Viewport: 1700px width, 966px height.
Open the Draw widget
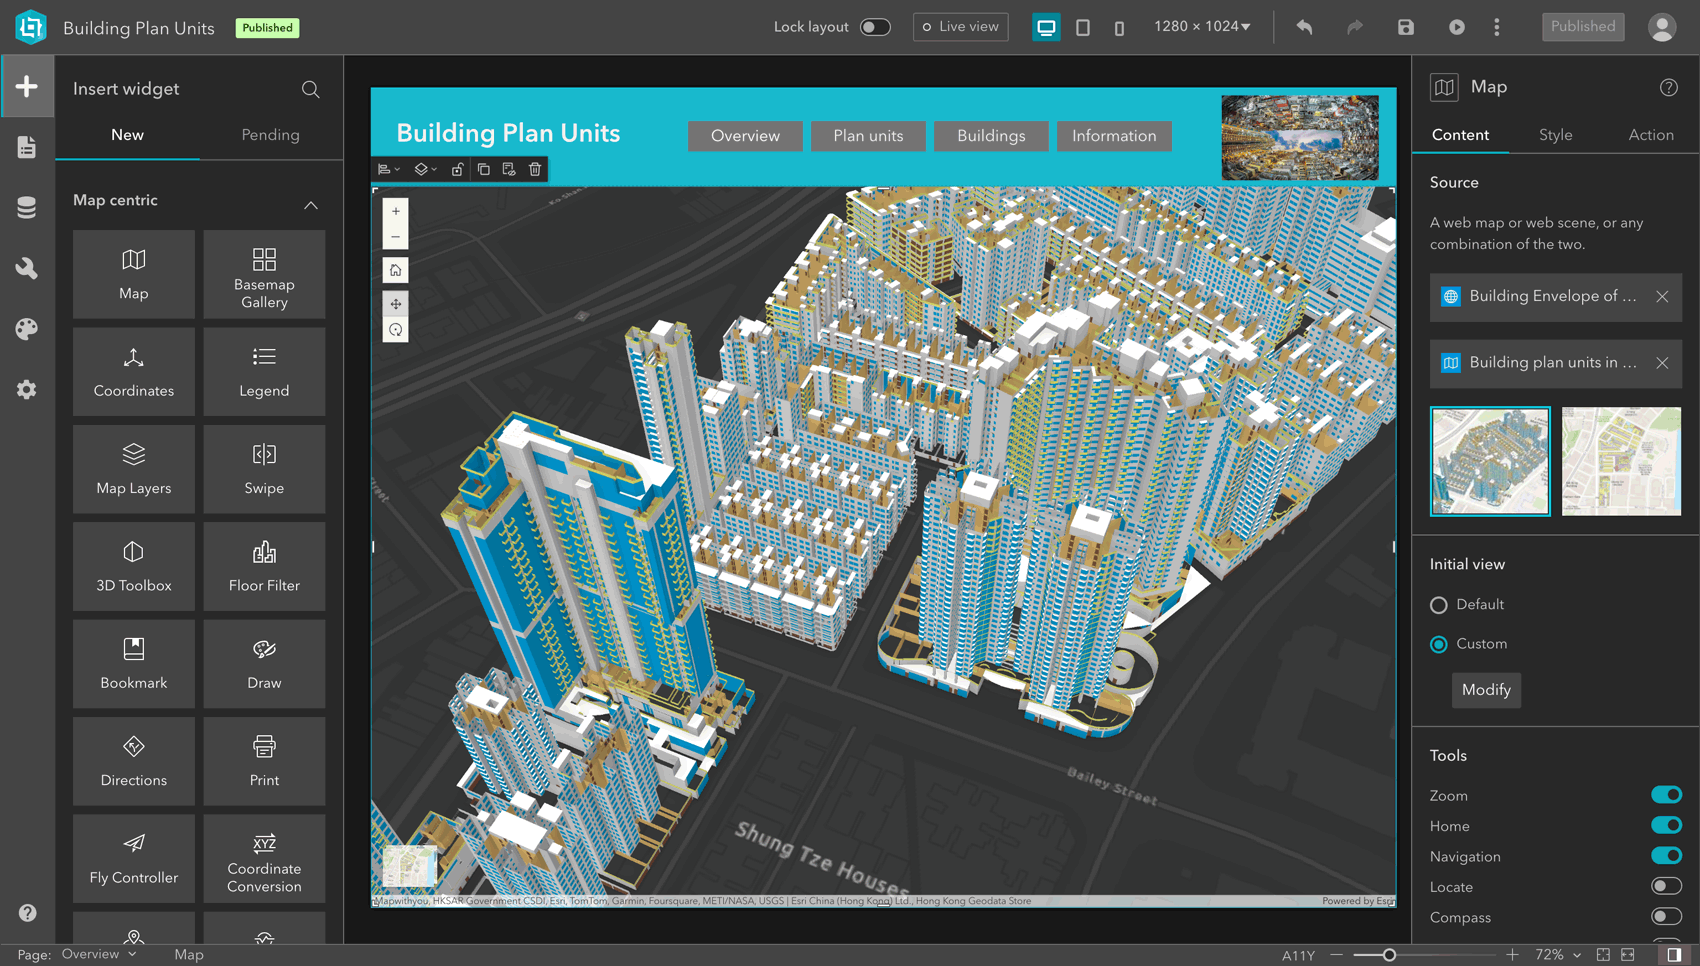point(264,663)
